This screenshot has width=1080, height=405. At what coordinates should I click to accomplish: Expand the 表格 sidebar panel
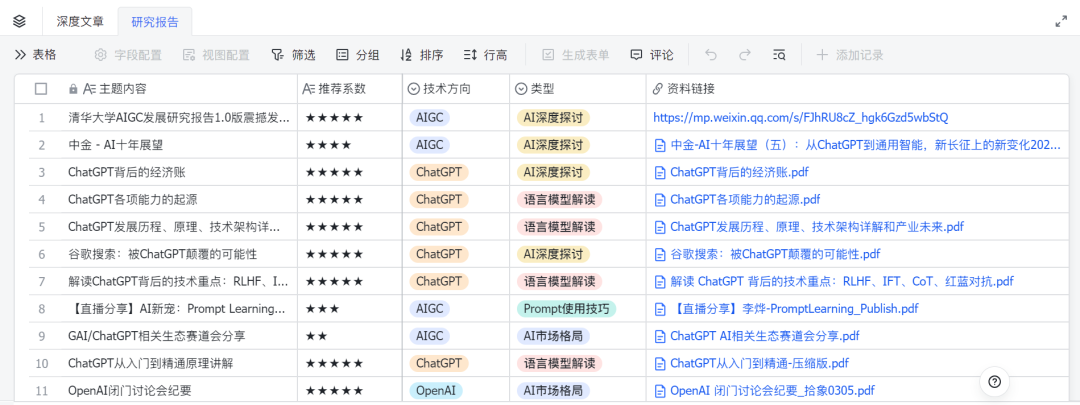pyautogui.click(x=35, y=55)
